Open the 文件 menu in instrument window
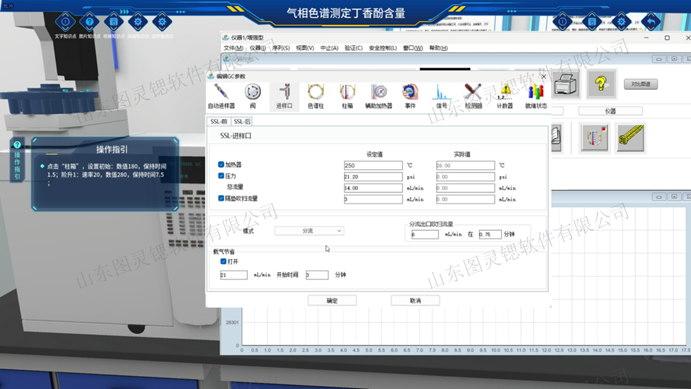Viewport: 691px width, 389px height. pyautogui.click(x=233, y=48)
